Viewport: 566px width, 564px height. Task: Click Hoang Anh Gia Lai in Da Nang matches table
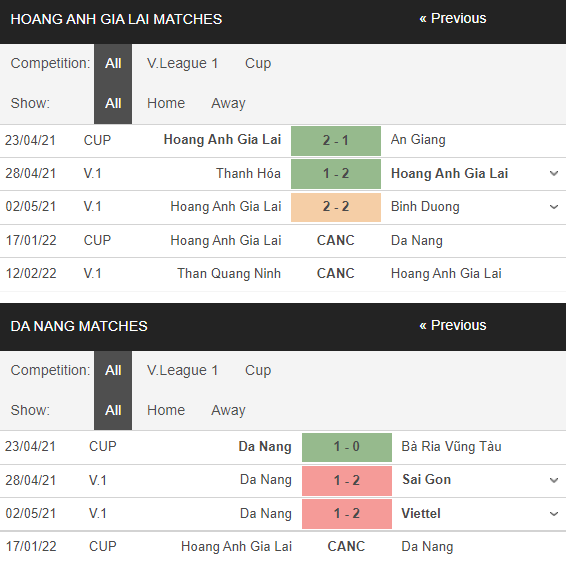(x=236, y=547)
